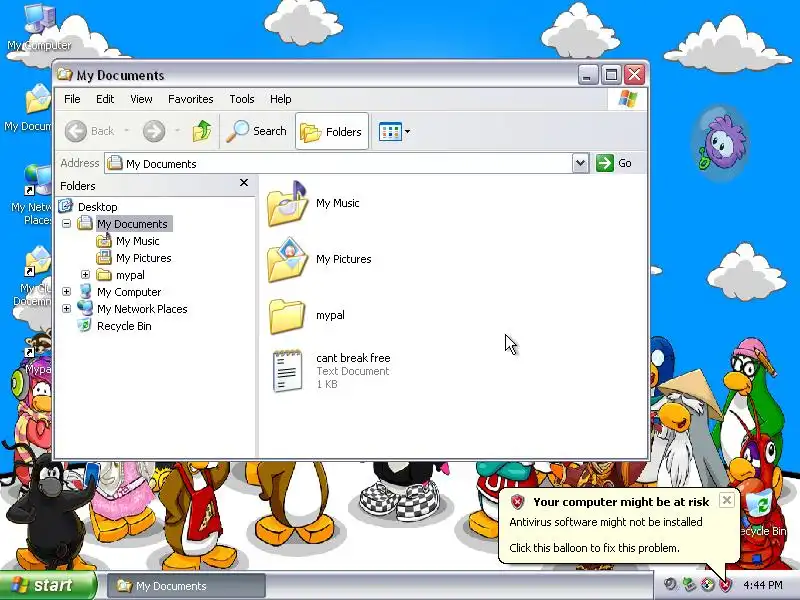Screen dimensions: 800x600
Task: Click the Back arrow button
Action: 76,131
